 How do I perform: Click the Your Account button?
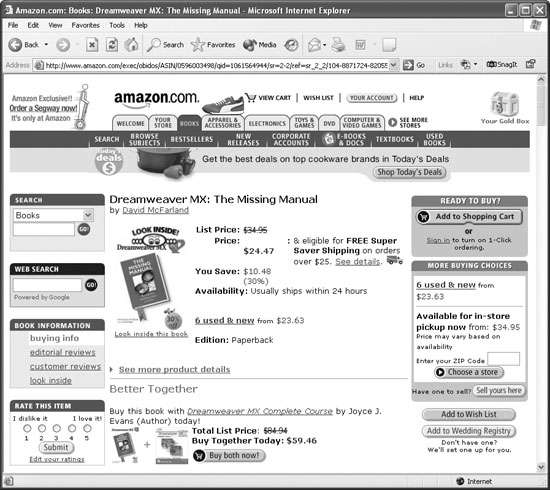(x=371, y=98)
